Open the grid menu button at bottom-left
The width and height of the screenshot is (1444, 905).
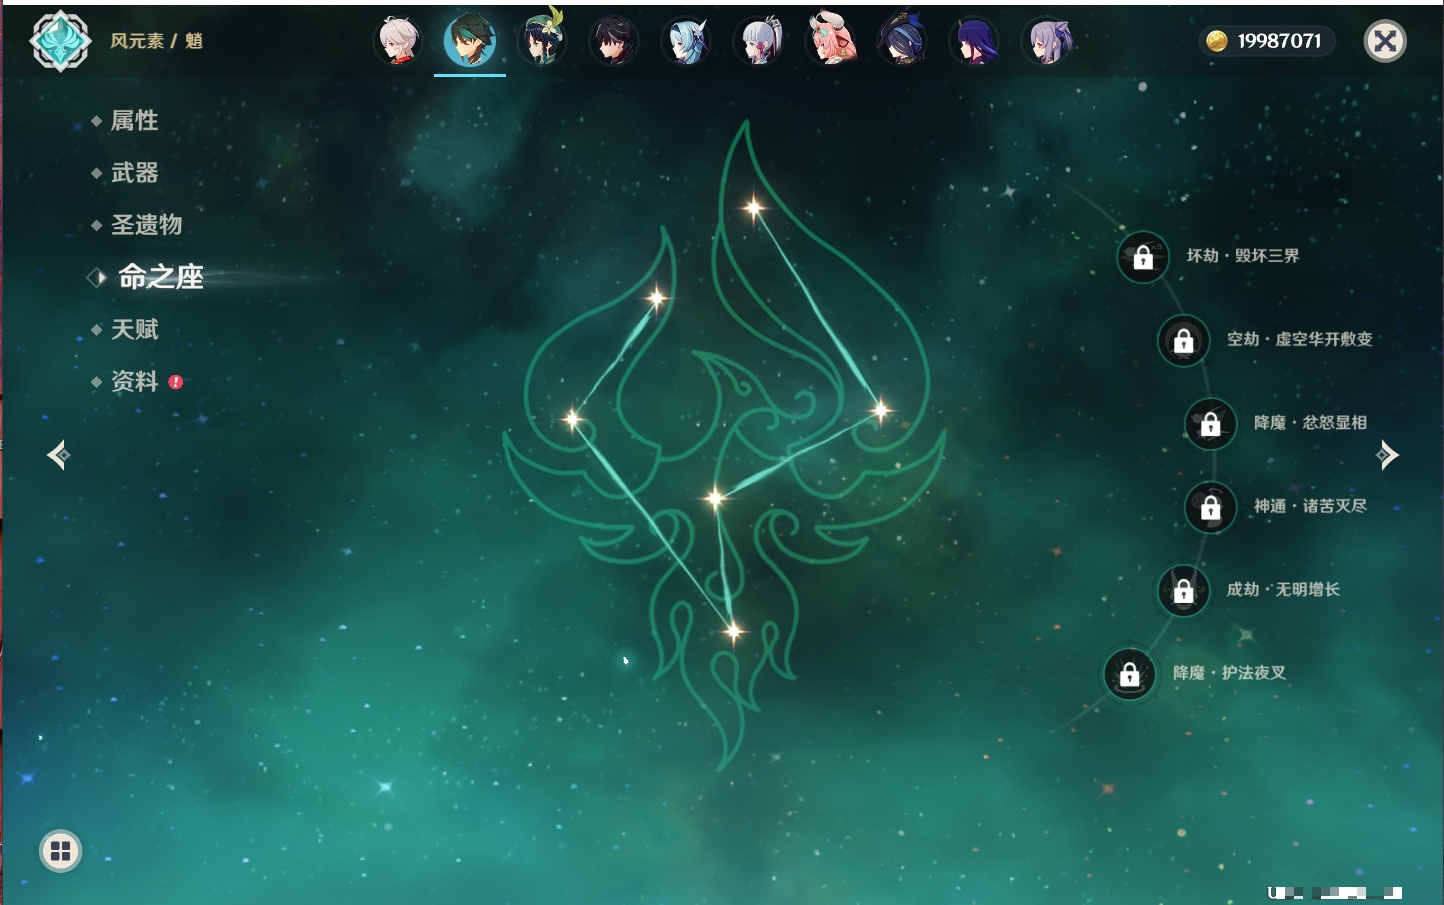tap(60, 851)
